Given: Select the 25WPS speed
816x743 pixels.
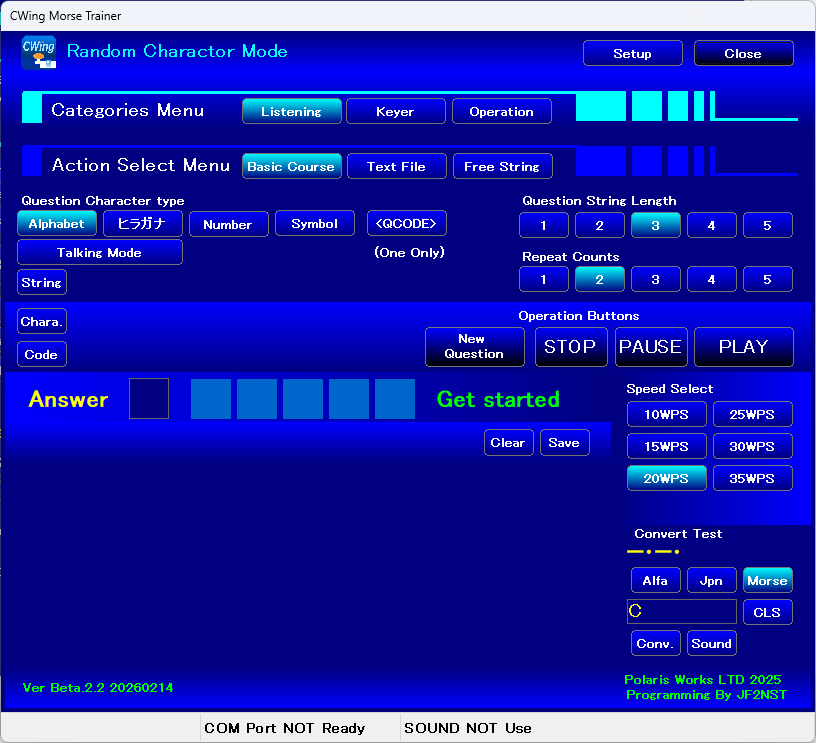Looking at the screenshot, I should 752,415.
